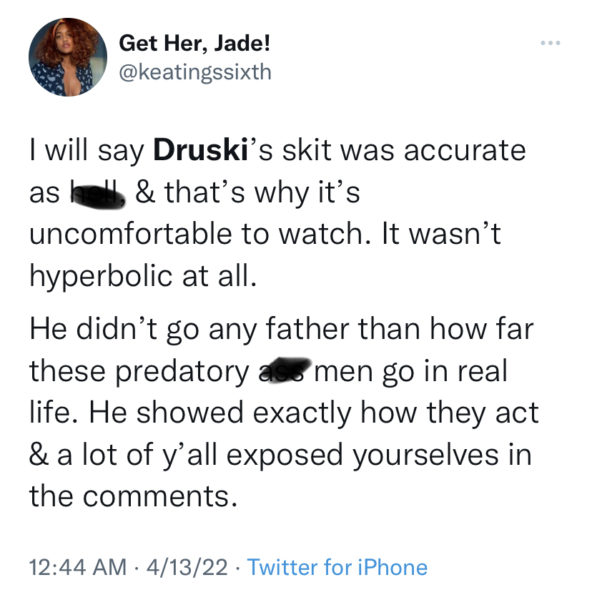This screenshot has width=592, height=600.
Task: Select the word 'predatory' in the tweet
Action: coord(182,372)
